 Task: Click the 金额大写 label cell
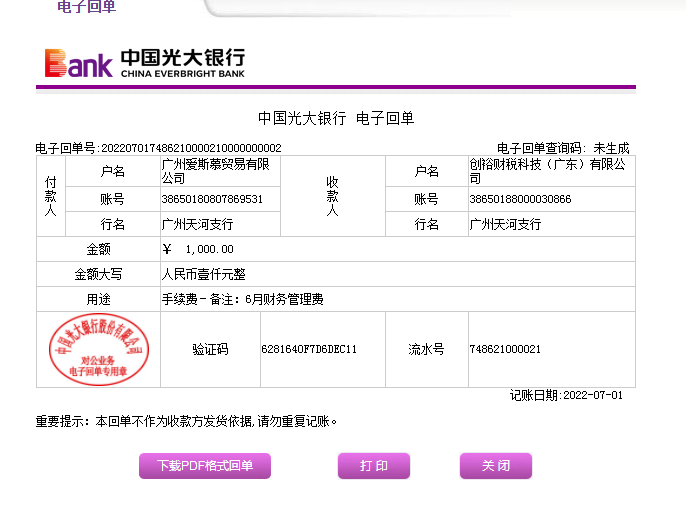[x=98, y=274]
